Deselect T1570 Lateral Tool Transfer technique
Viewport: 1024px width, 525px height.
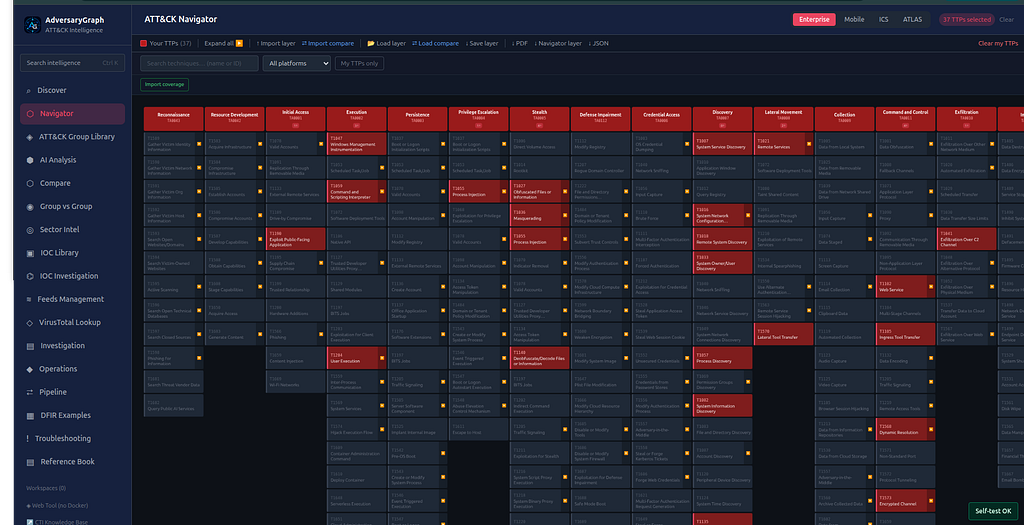(x=784, y=334)
